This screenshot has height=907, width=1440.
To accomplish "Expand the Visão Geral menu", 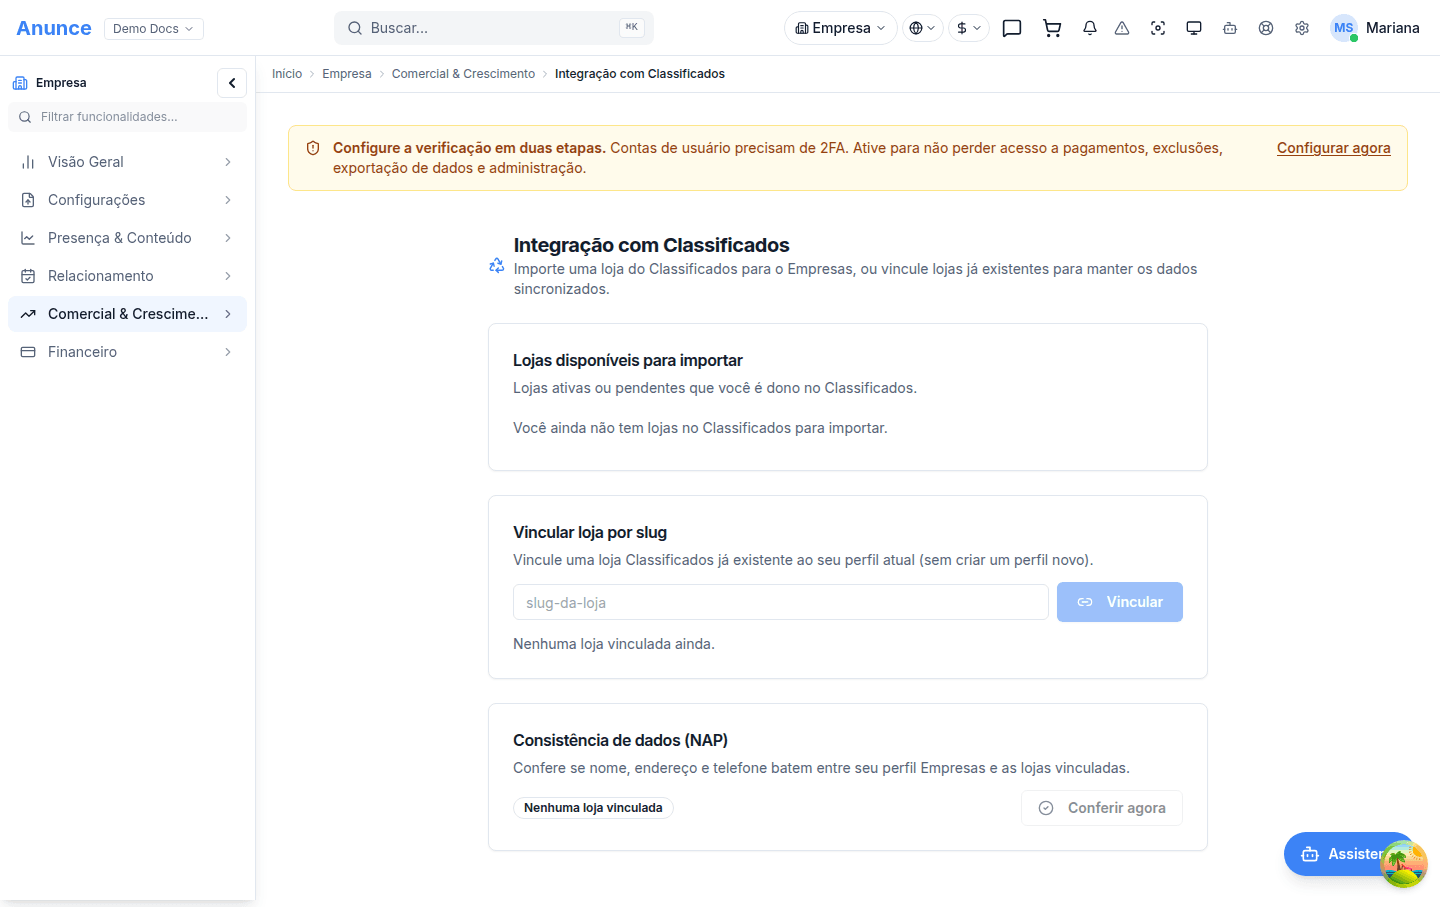I will click(x=127, y=162).
